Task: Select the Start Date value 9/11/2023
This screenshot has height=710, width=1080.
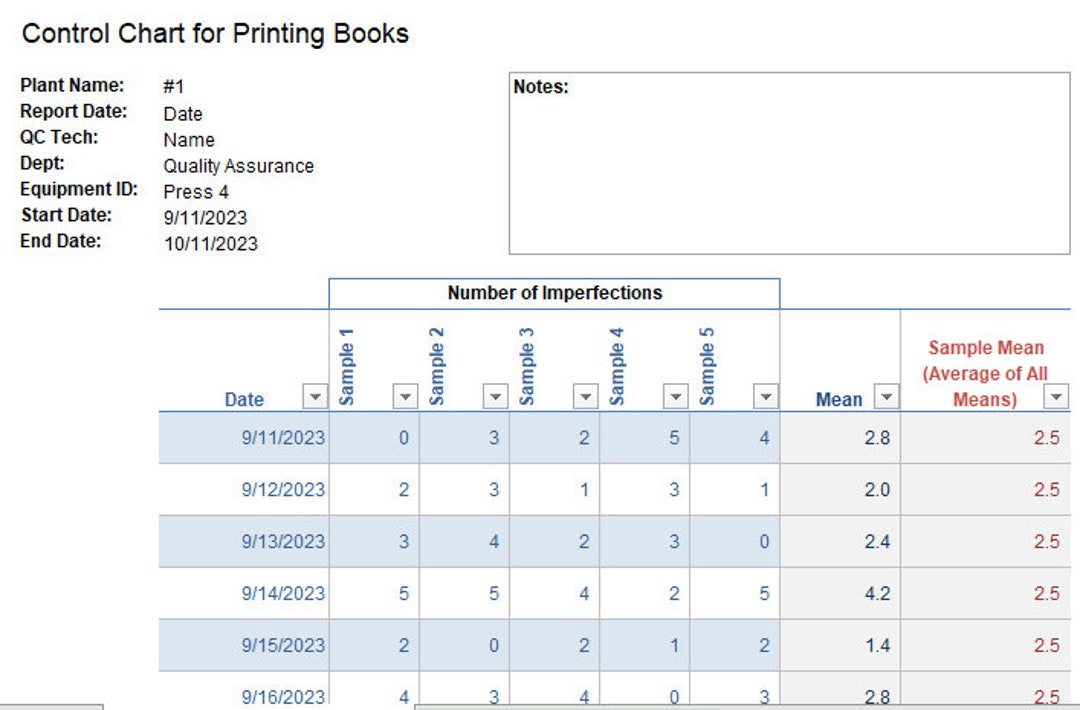Action: coord(205,217)
